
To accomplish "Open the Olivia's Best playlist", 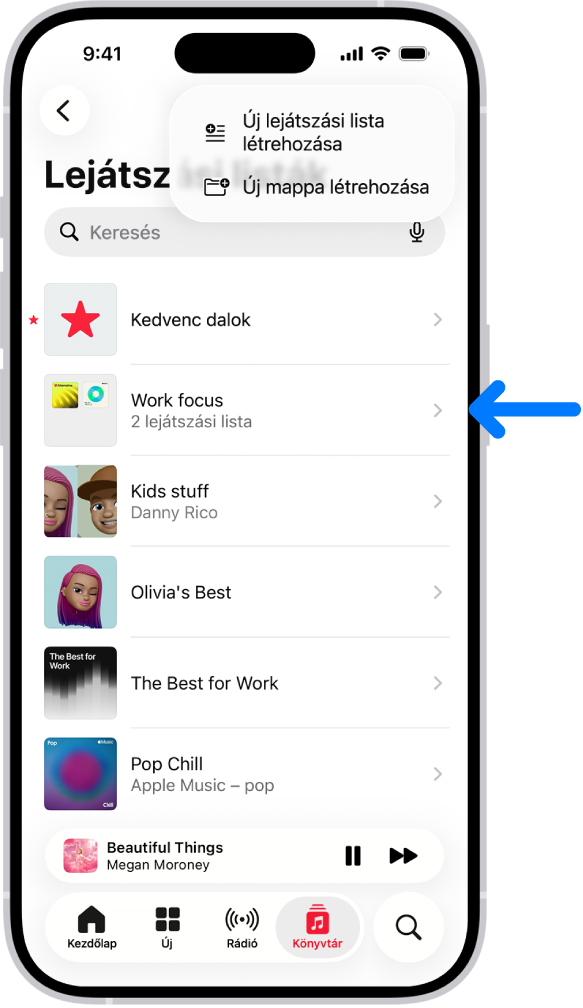I will point(247,592).
